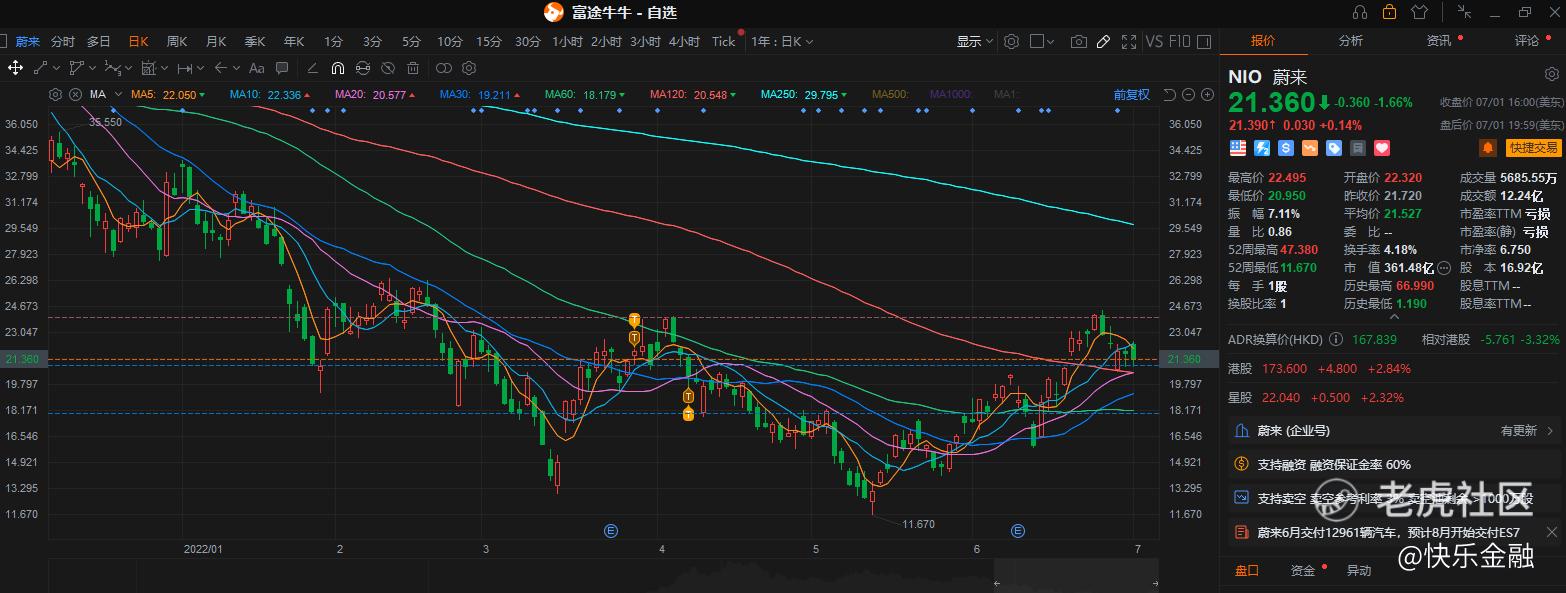Open the measurement tool options arrow
Screen dimensions: 1566x593
click(164, 68)
